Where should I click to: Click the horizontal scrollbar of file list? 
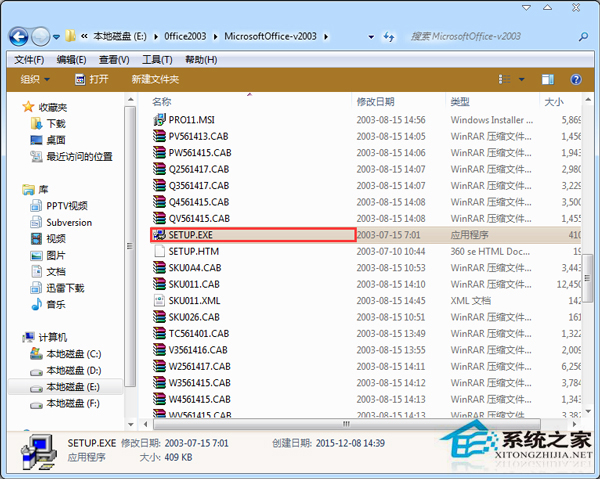coord(347,424)
